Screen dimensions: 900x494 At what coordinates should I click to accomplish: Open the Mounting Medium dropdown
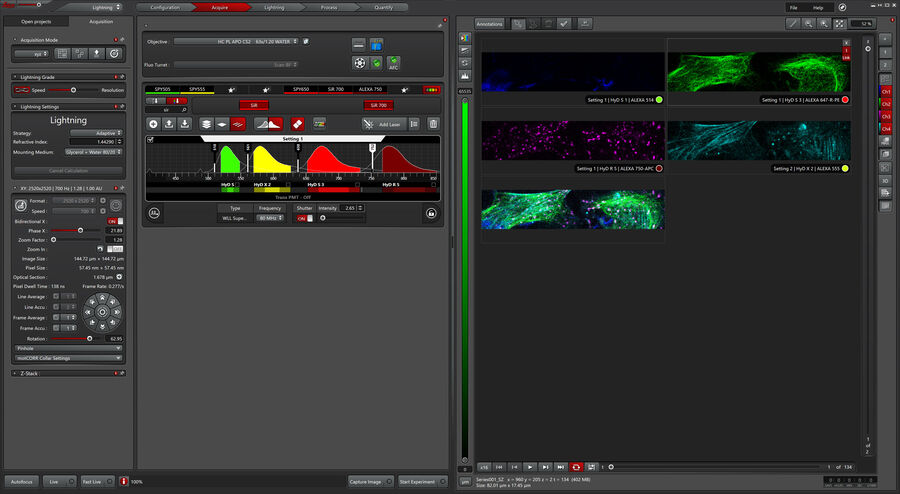click(x=94, y=152)
